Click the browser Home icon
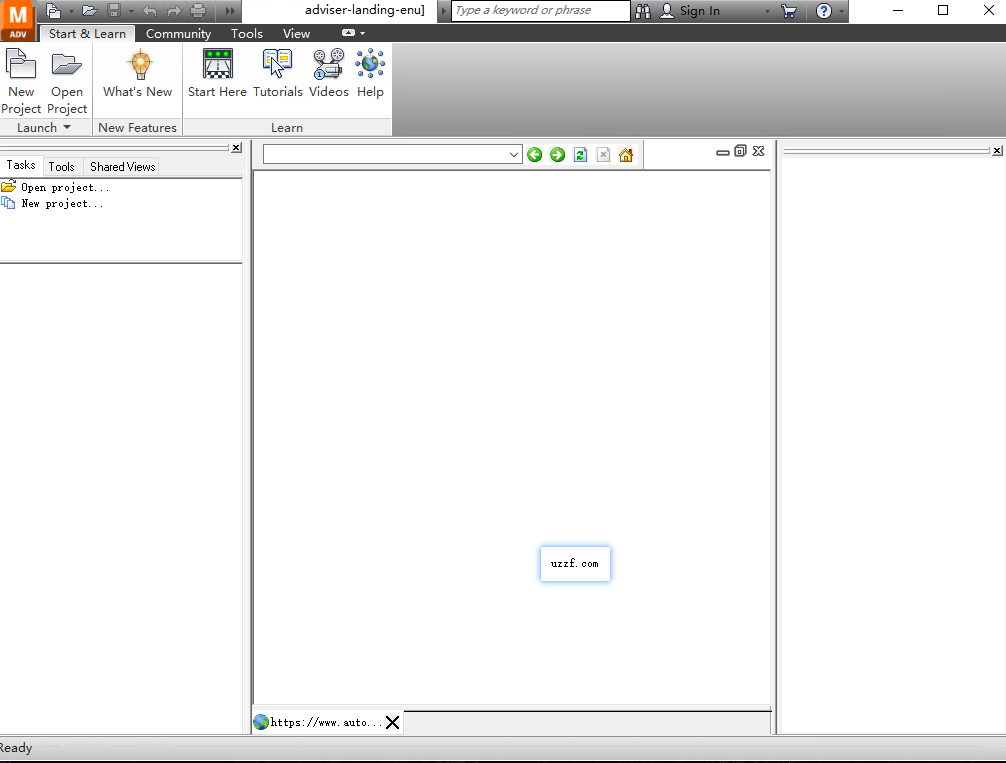The width and height of the screenshot is (1006, 763). click(626, 155)
